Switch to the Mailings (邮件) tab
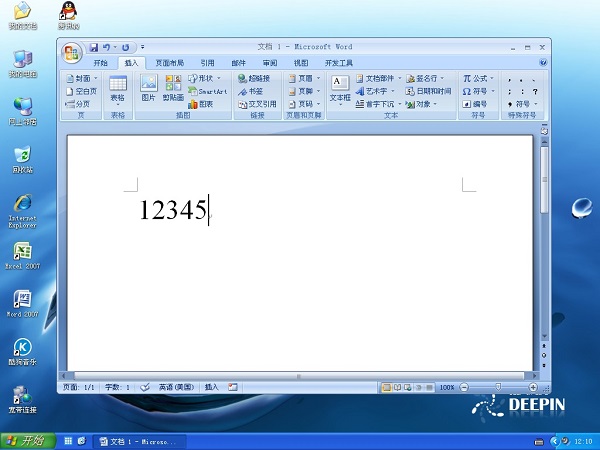The height and width of the screenshot is (450, 600). [x=238, y=63]
